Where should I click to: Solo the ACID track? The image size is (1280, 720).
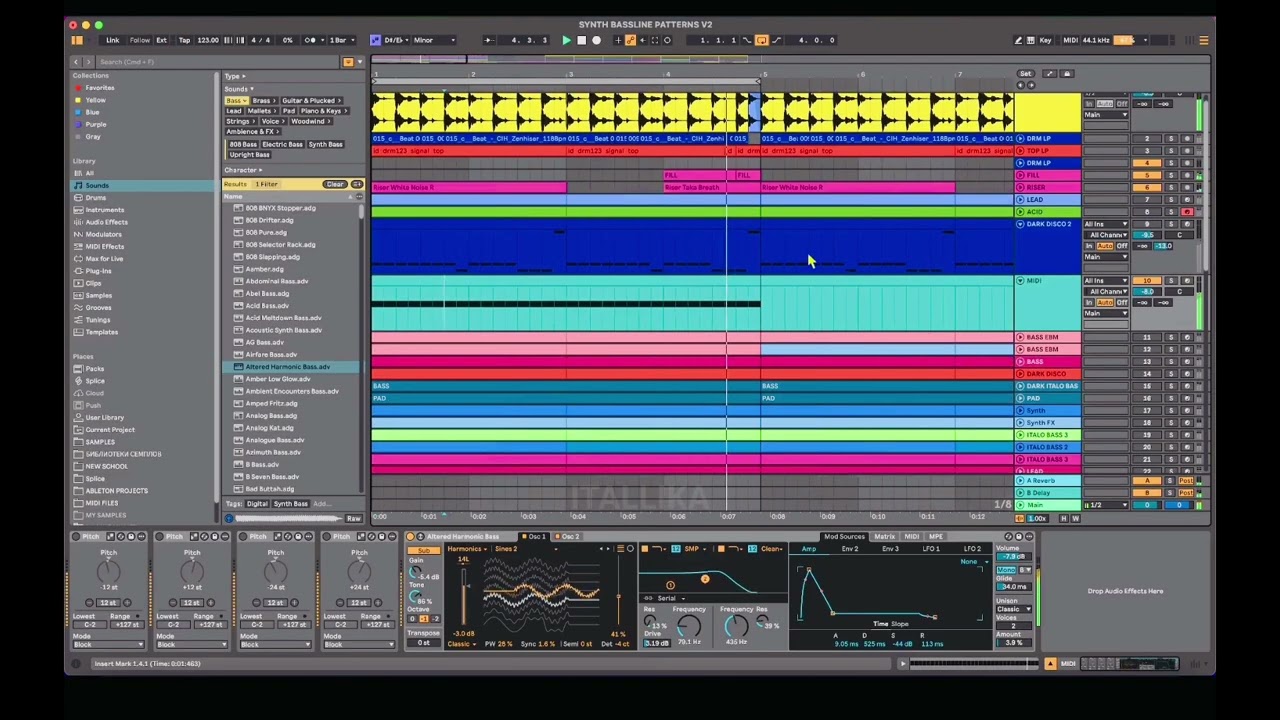point(1171,212)
